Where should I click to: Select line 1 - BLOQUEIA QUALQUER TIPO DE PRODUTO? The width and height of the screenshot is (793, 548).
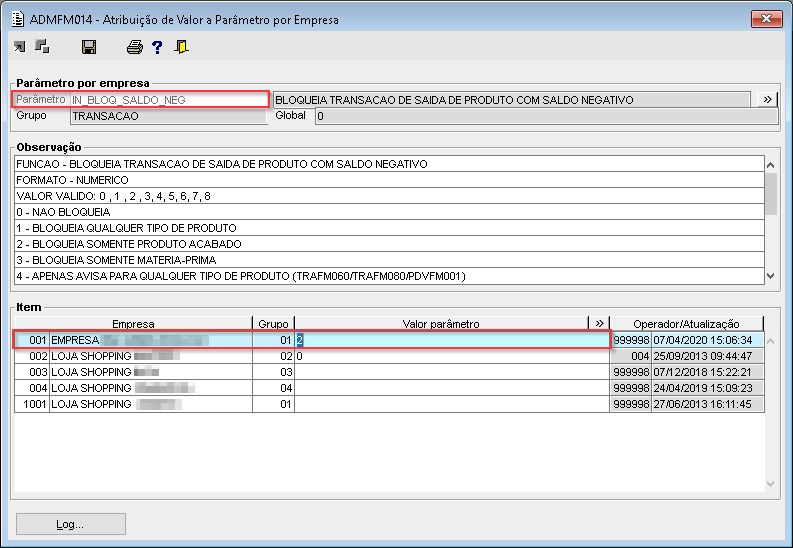point(389,228)
